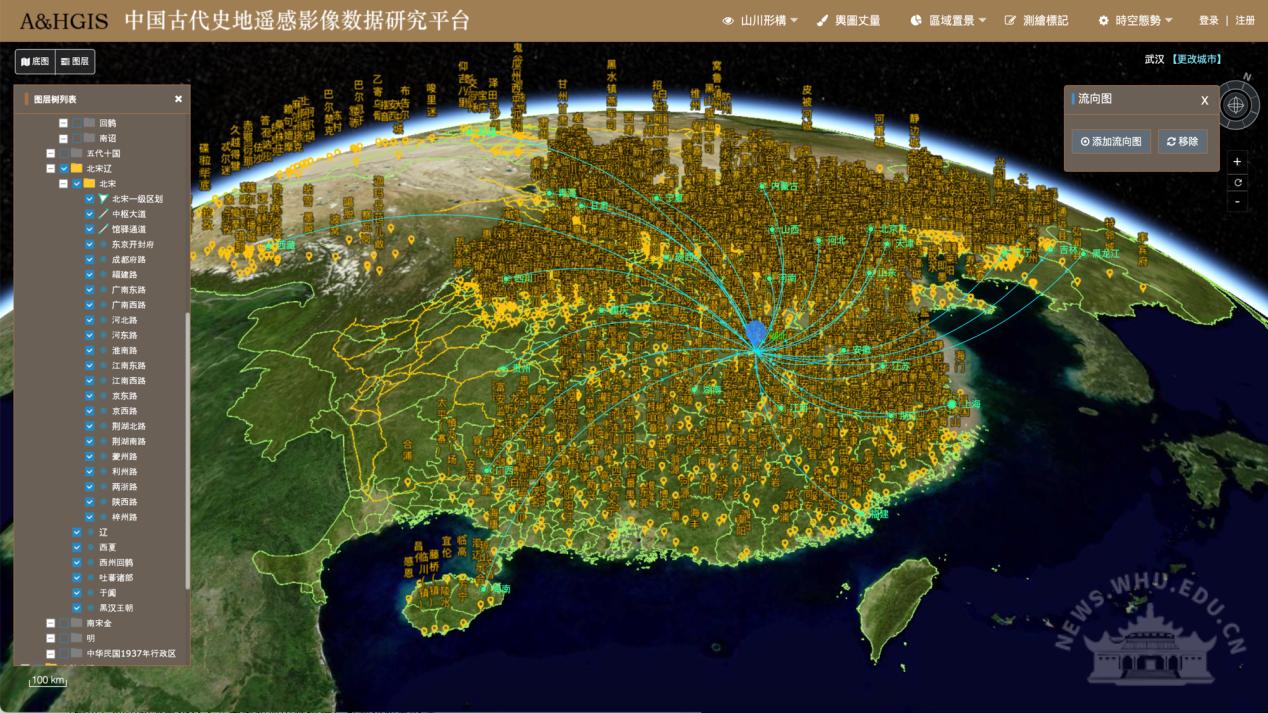
Task: Click the 中枢大道 line layer icon
Action: (x=103, y=214)
